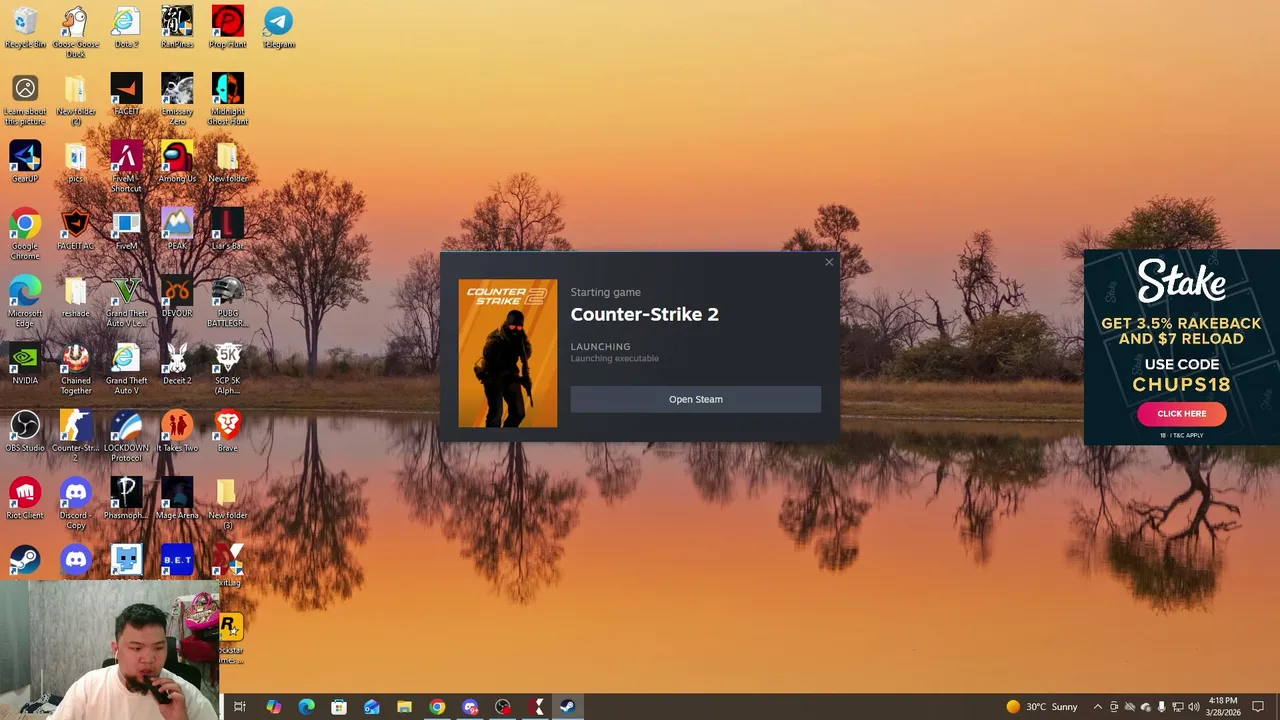This screenshot has width=1280, height=720.
Task: Show hidden system tray icons
Action: (1097, 707)
